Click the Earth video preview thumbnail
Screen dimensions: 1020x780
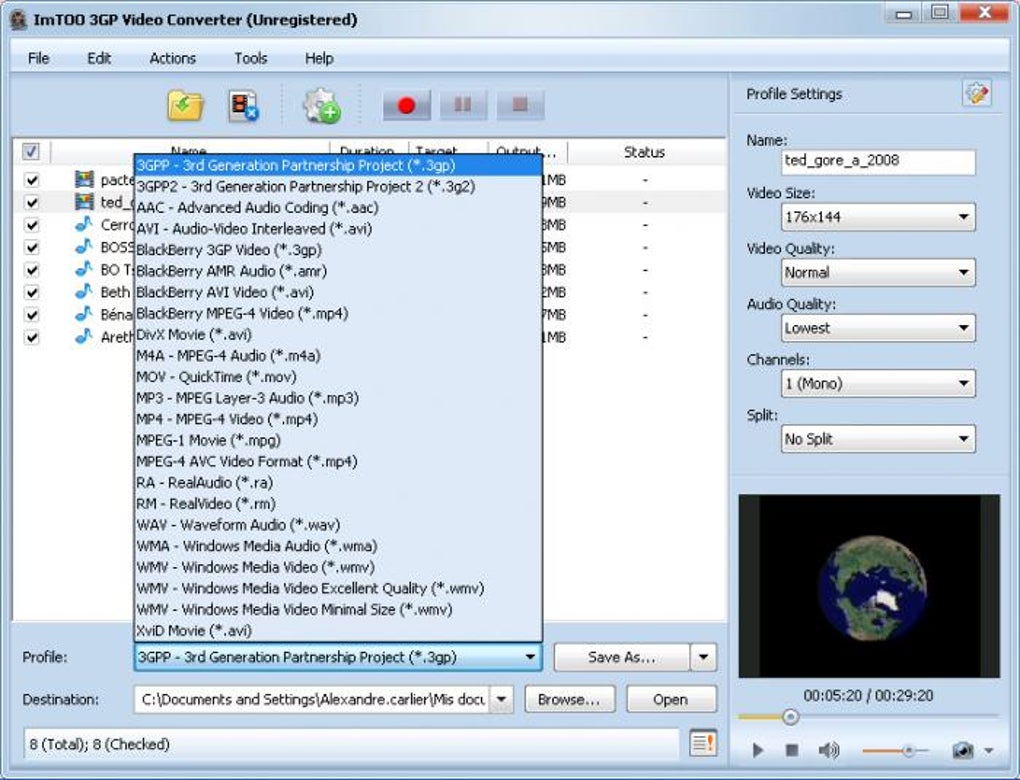(x=869, y=586)
